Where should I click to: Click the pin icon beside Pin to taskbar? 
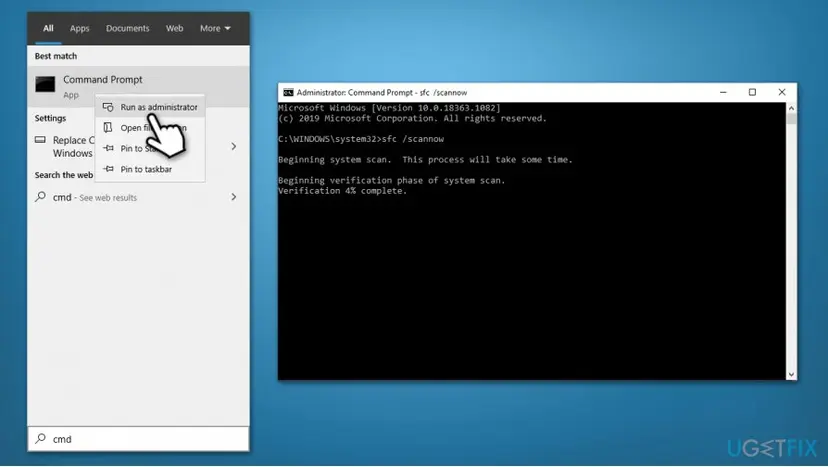point(108,169)
